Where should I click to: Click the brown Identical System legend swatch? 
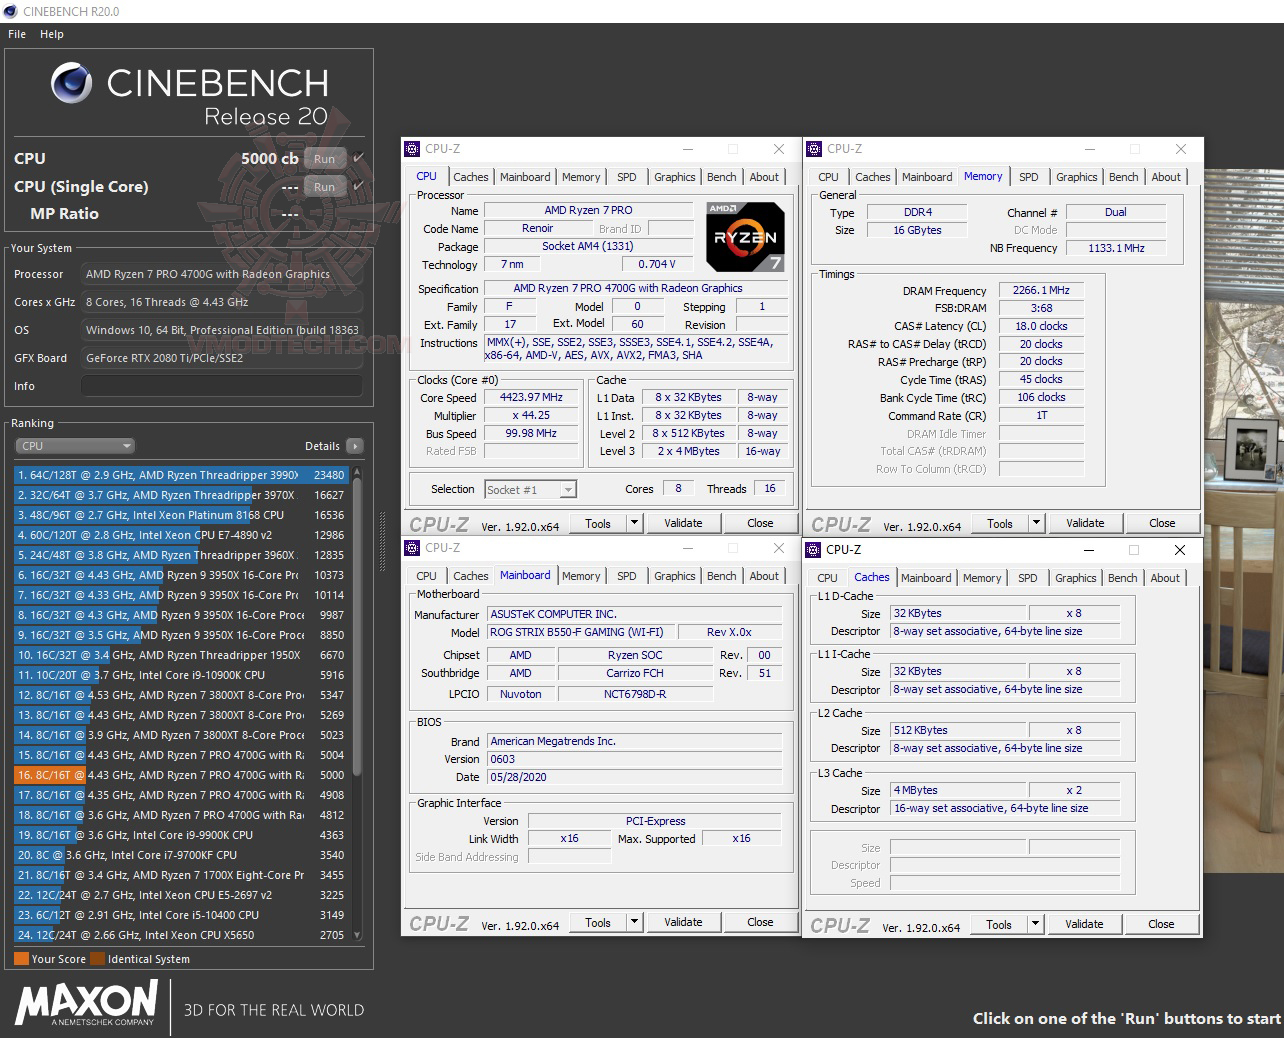pos(97,959)
